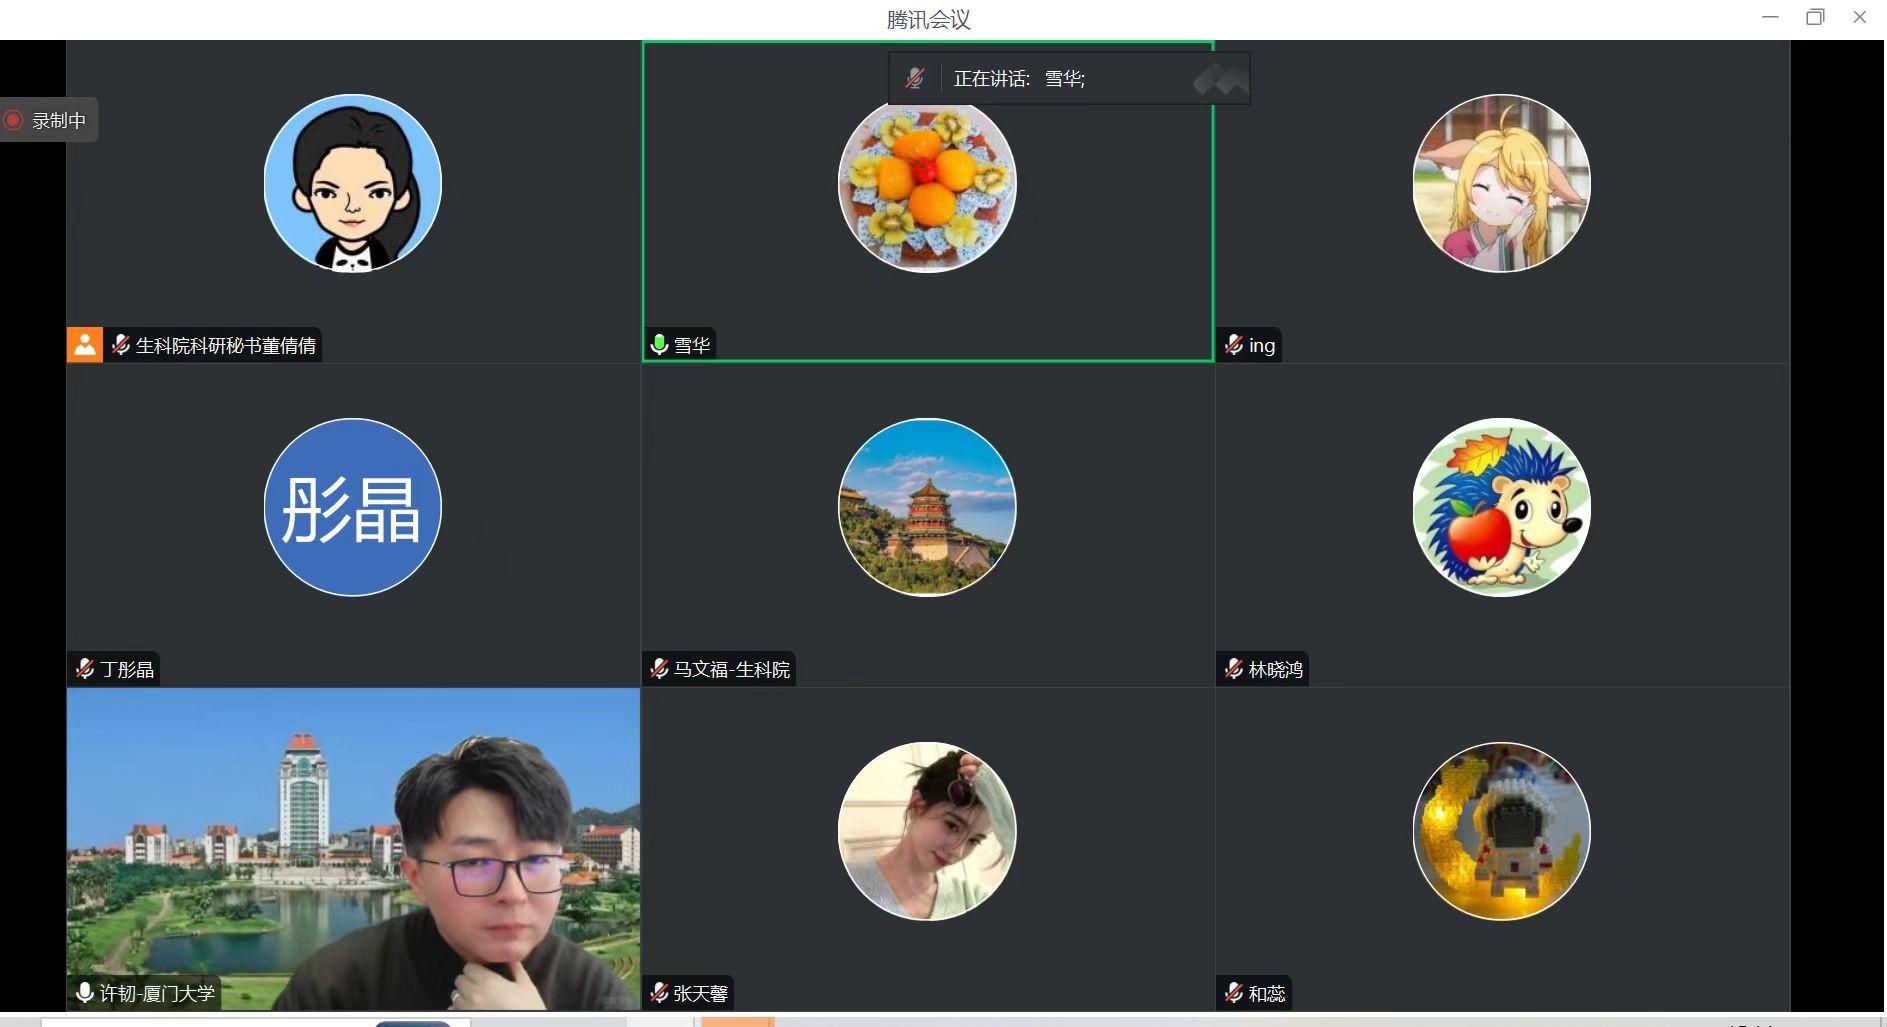
Task: Click the white mic icon for 许韧-厦门大学
Action: pyautogui.click(x=85, y=993)
